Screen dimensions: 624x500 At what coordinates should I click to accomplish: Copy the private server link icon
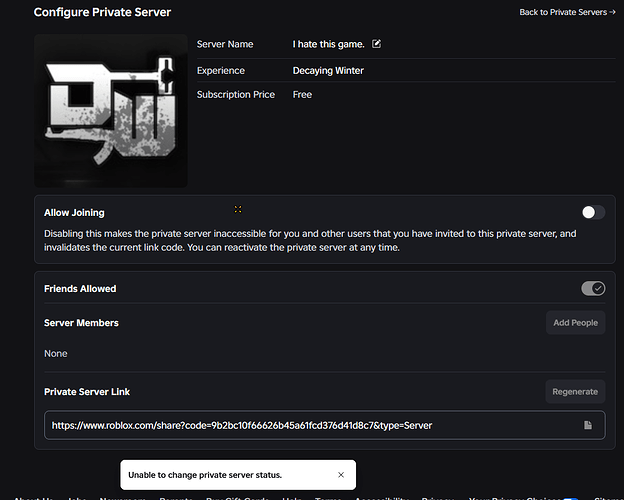(x=588, y=425)
